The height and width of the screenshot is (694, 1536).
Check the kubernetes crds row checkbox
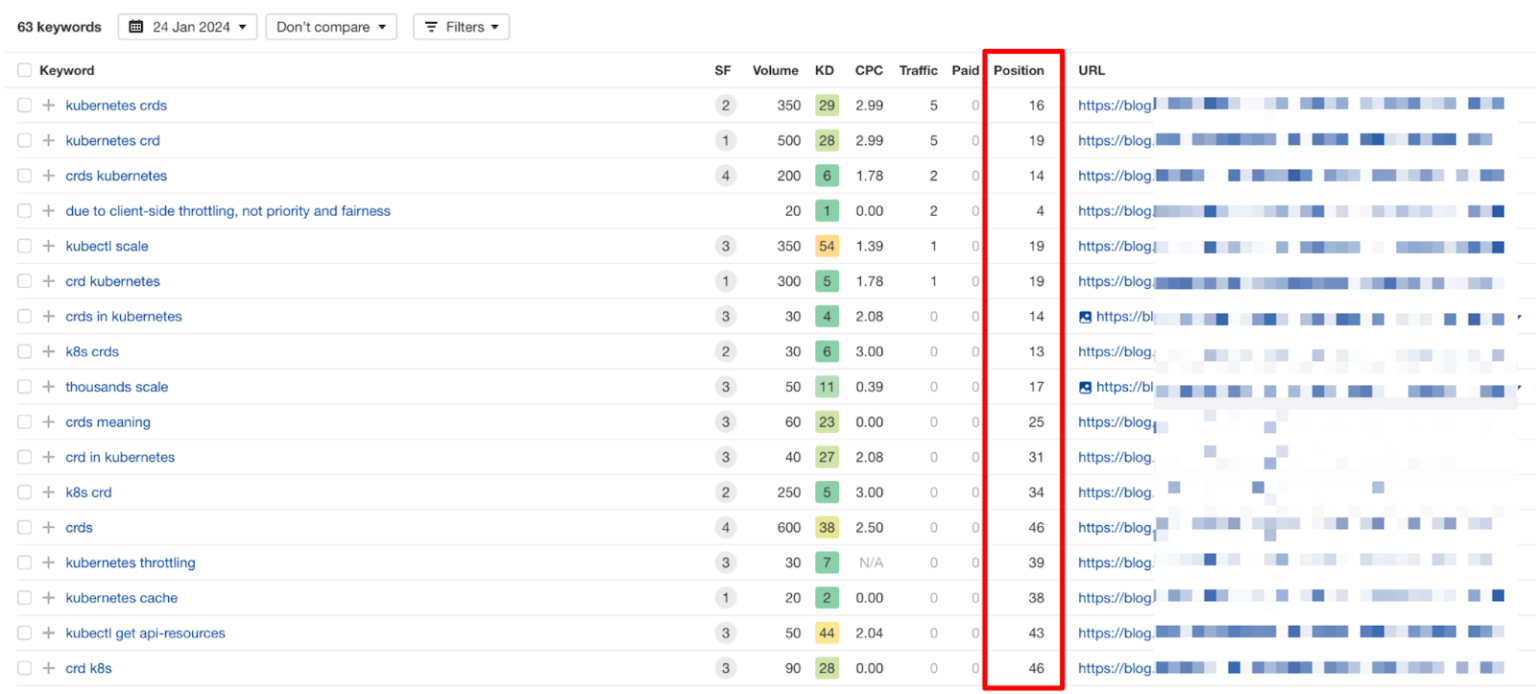24,105
